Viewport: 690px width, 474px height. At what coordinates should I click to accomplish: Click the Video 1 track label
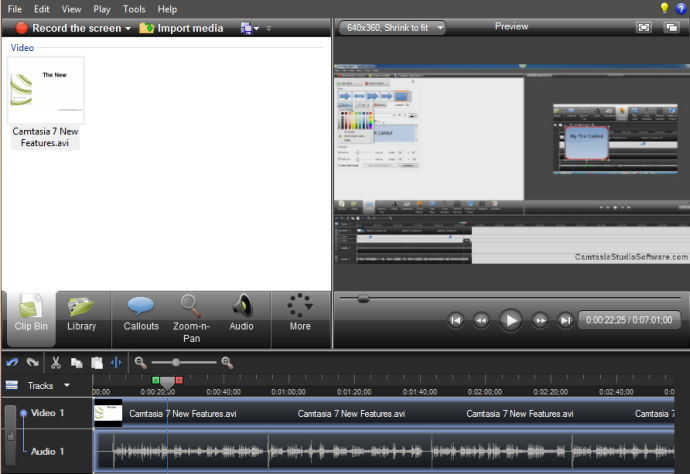pos(47,413)
